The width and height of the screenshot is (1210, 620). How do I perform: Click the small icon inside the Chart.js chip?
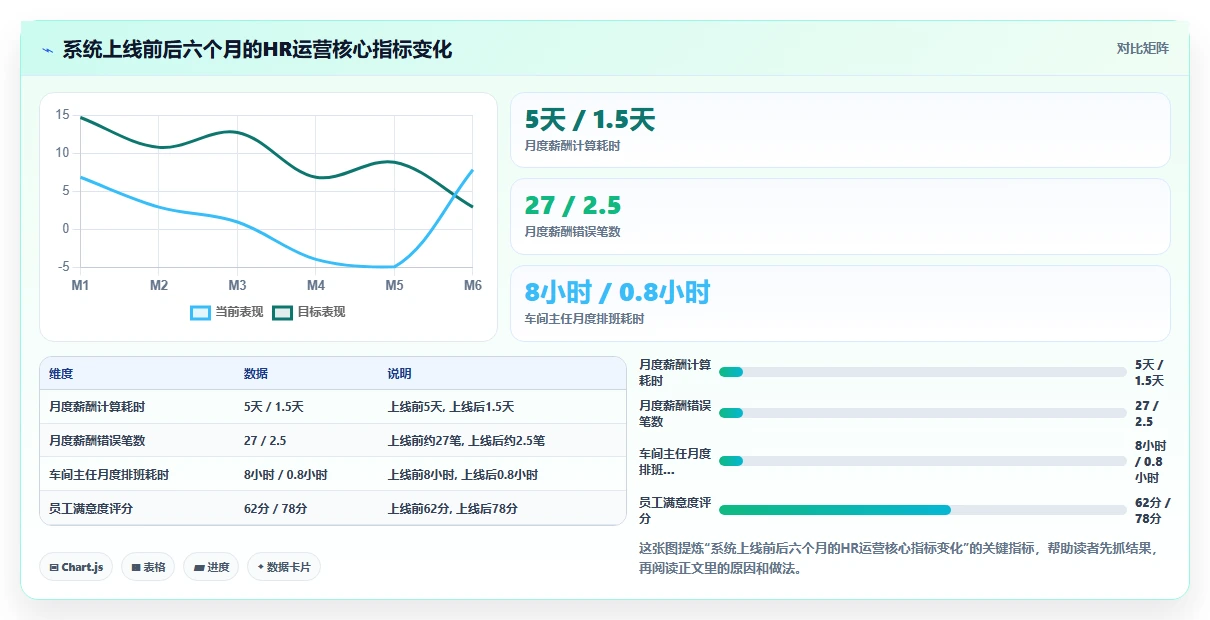(x=54, y=568)
